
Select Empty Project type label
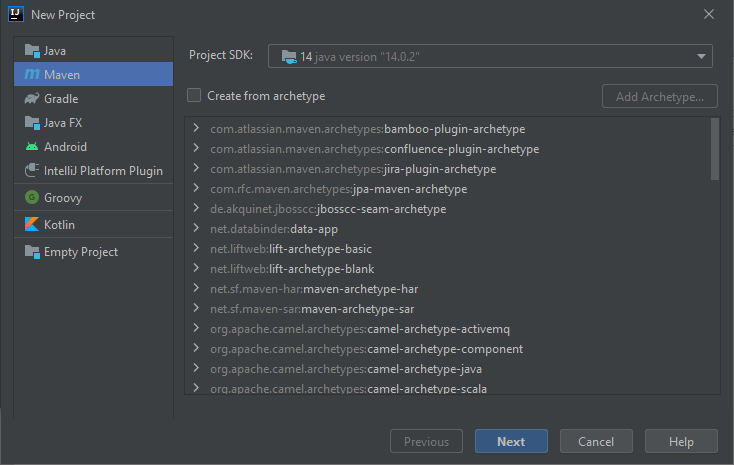tap(81, 252)
